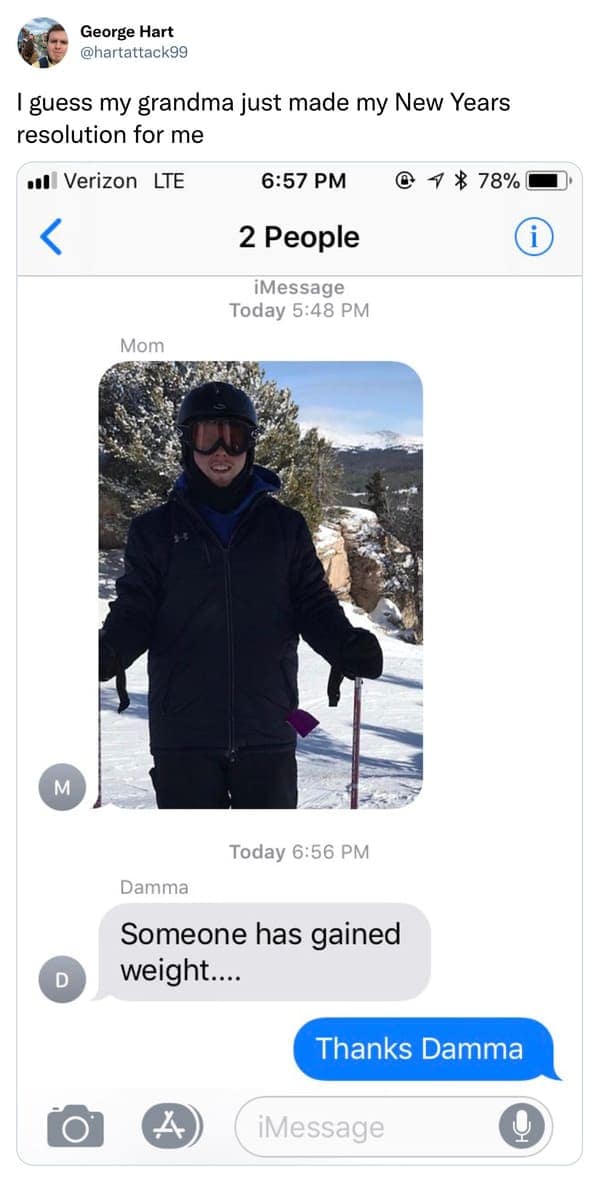599x1182 pixels.
Task: Select the 'Thanks Damma' message bubble
Action: [x=423, y=1049]
